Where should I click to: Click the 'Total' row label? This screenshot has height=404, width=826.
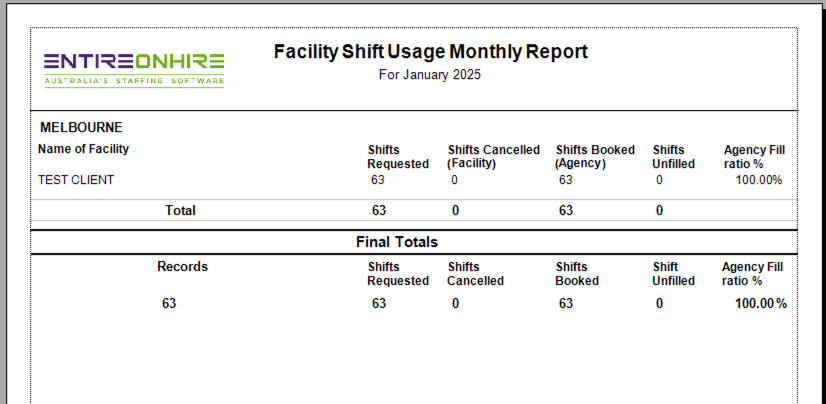180,210
